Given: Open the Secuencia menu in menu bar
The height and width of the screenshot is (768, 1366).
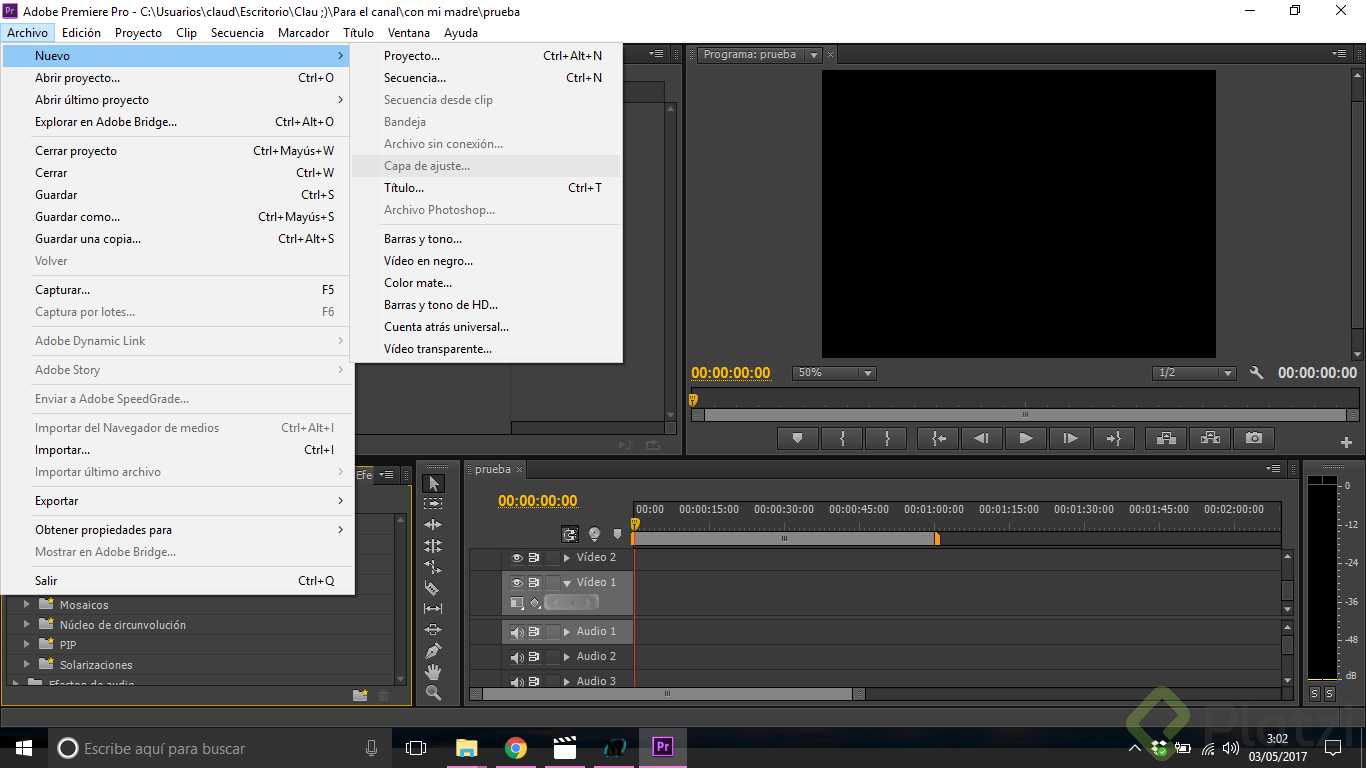Looking at the screenshot, I should (x=237, y=33).
